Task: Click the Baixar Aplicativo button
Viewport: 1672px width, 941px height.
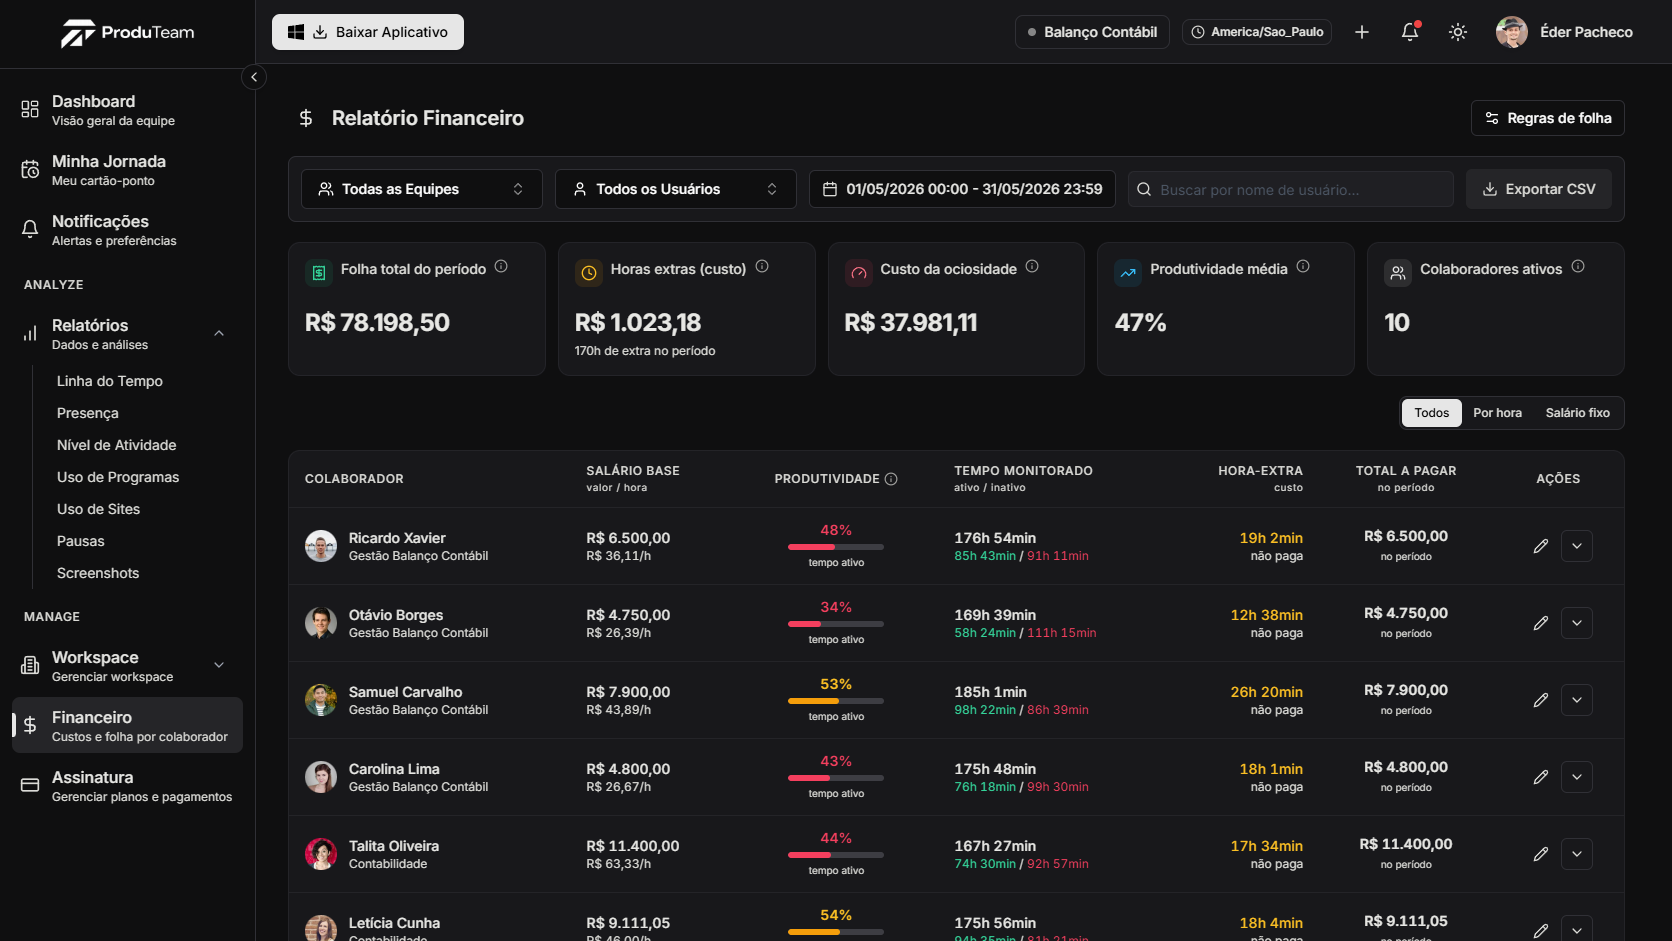Action: point(368,32)
